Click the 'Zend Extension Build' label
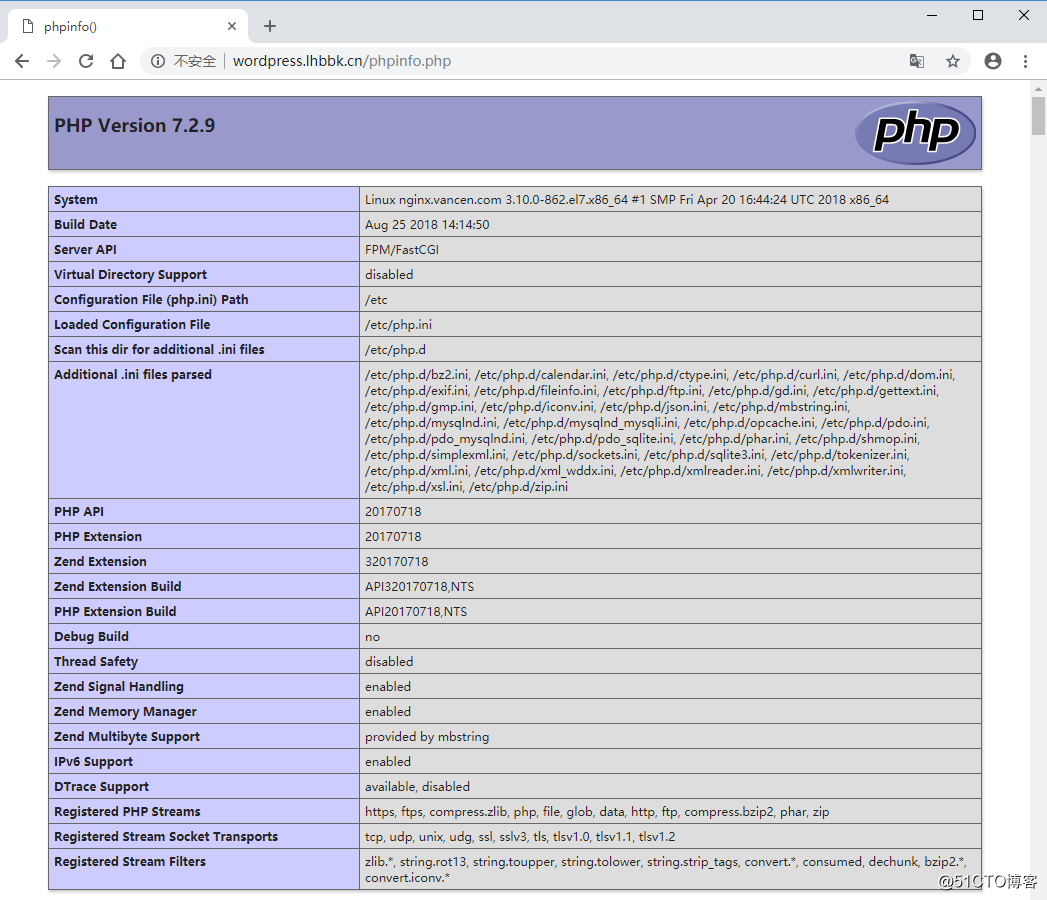 pyautogui.click(x=118, y=587)
